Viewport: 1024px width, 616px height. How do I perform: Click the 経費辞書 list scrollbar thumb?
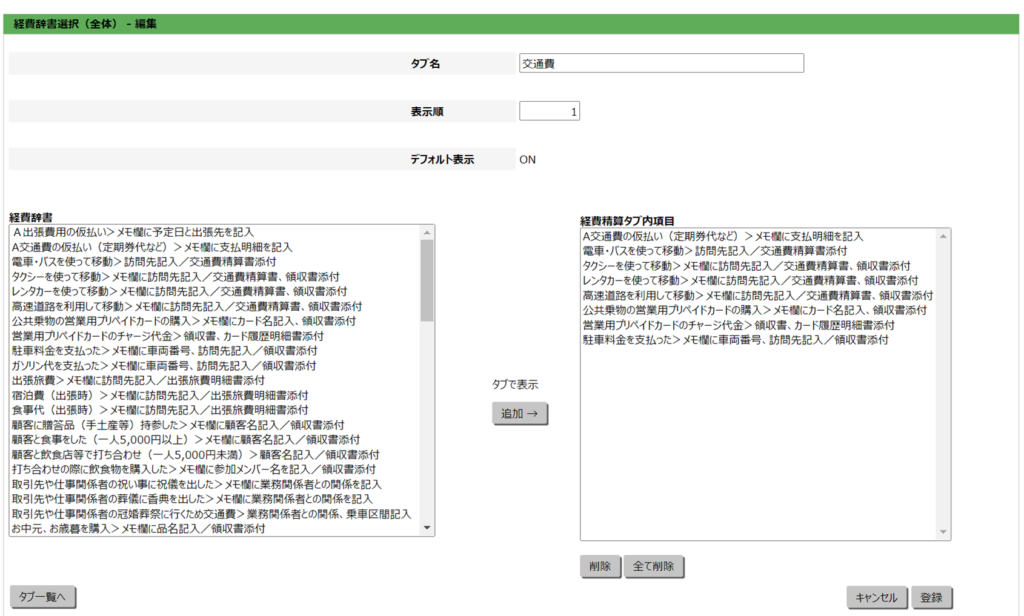point(427,280)
